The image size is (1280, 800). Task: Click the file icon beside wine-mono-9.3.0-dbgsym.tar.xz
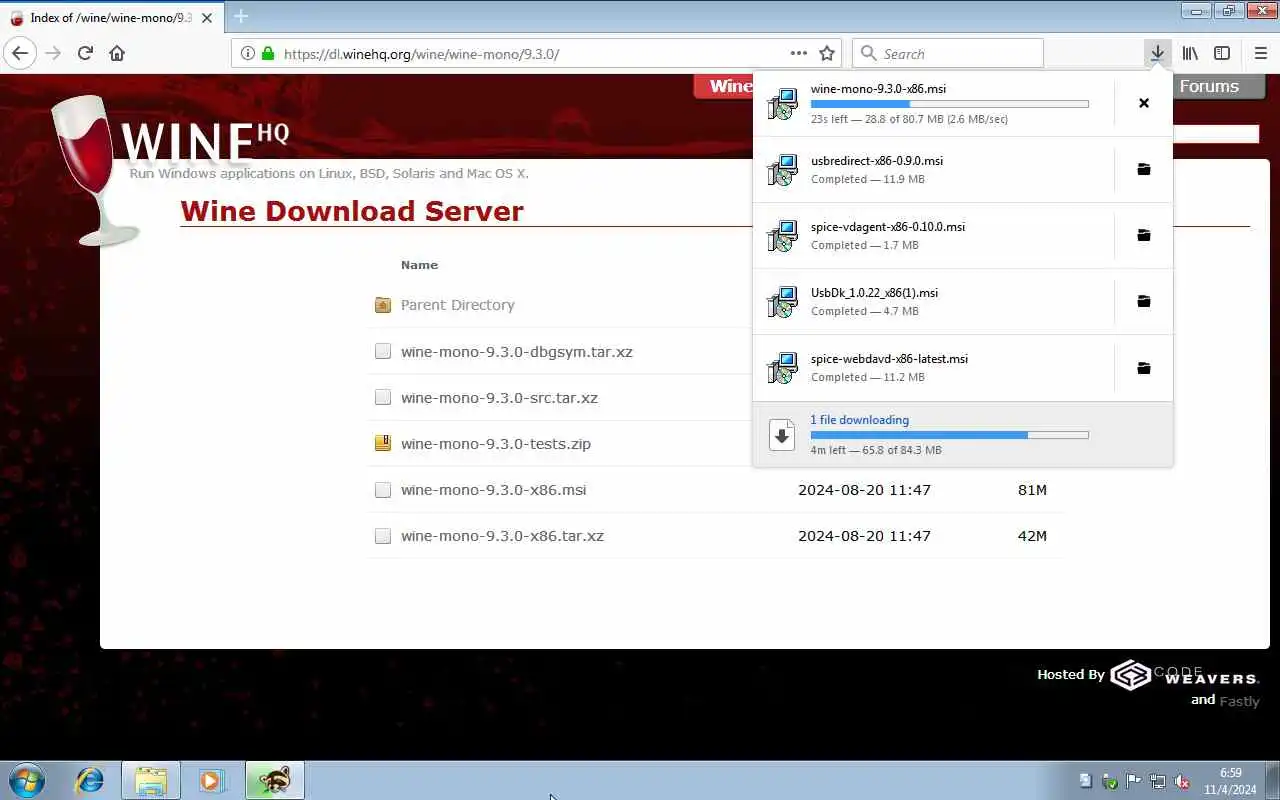382,351
